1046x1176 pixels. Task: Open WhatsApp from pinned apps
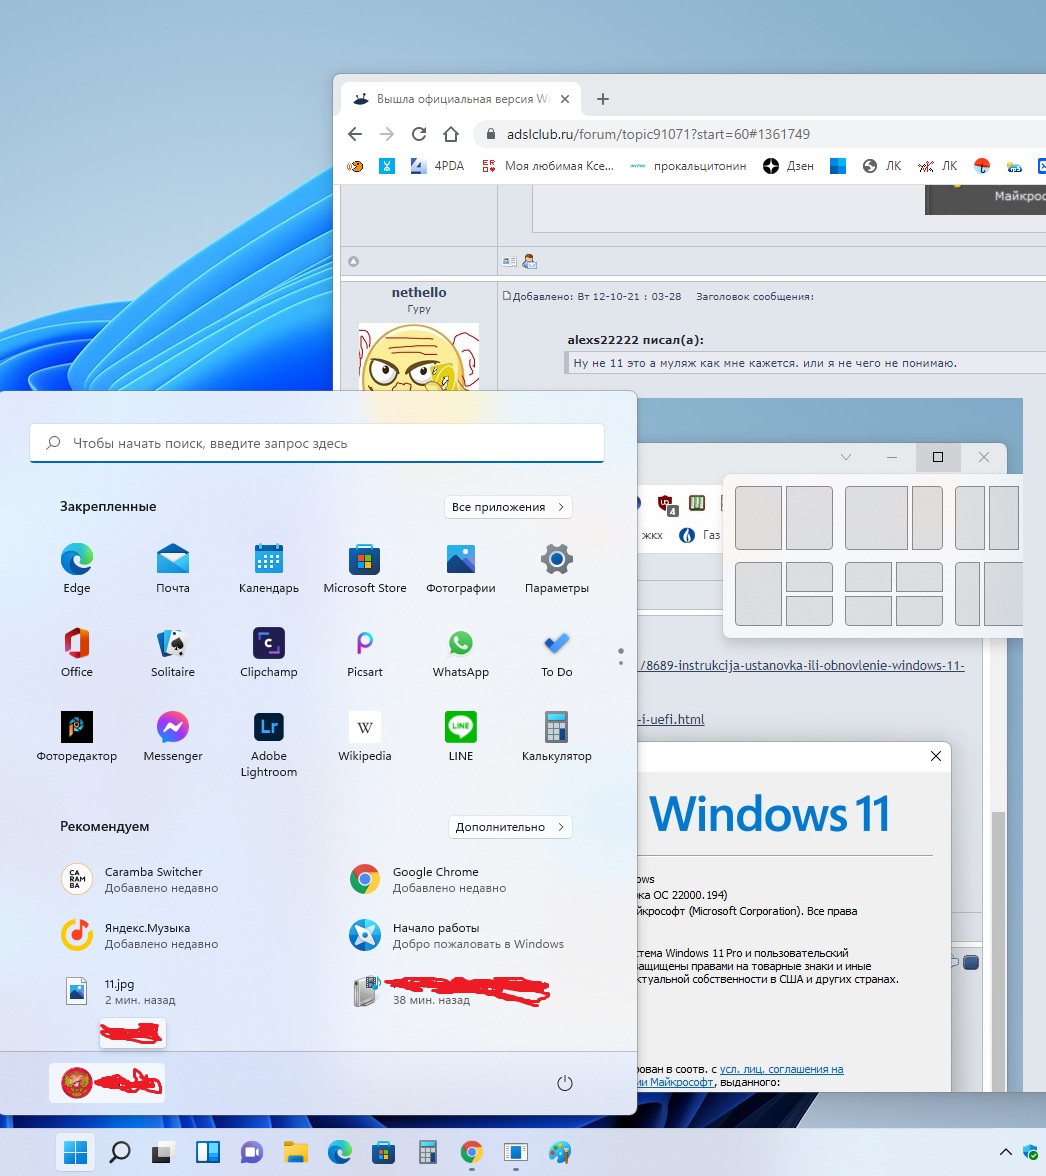[460, 652]
